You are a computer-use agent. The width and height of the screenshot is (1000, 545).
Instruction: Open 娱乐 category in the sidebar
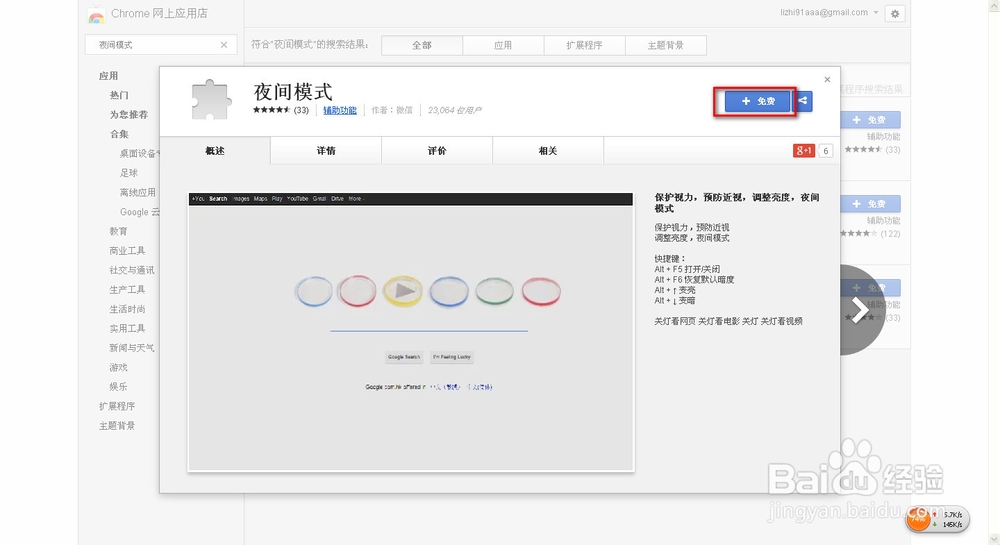click(x=118, y=387)
